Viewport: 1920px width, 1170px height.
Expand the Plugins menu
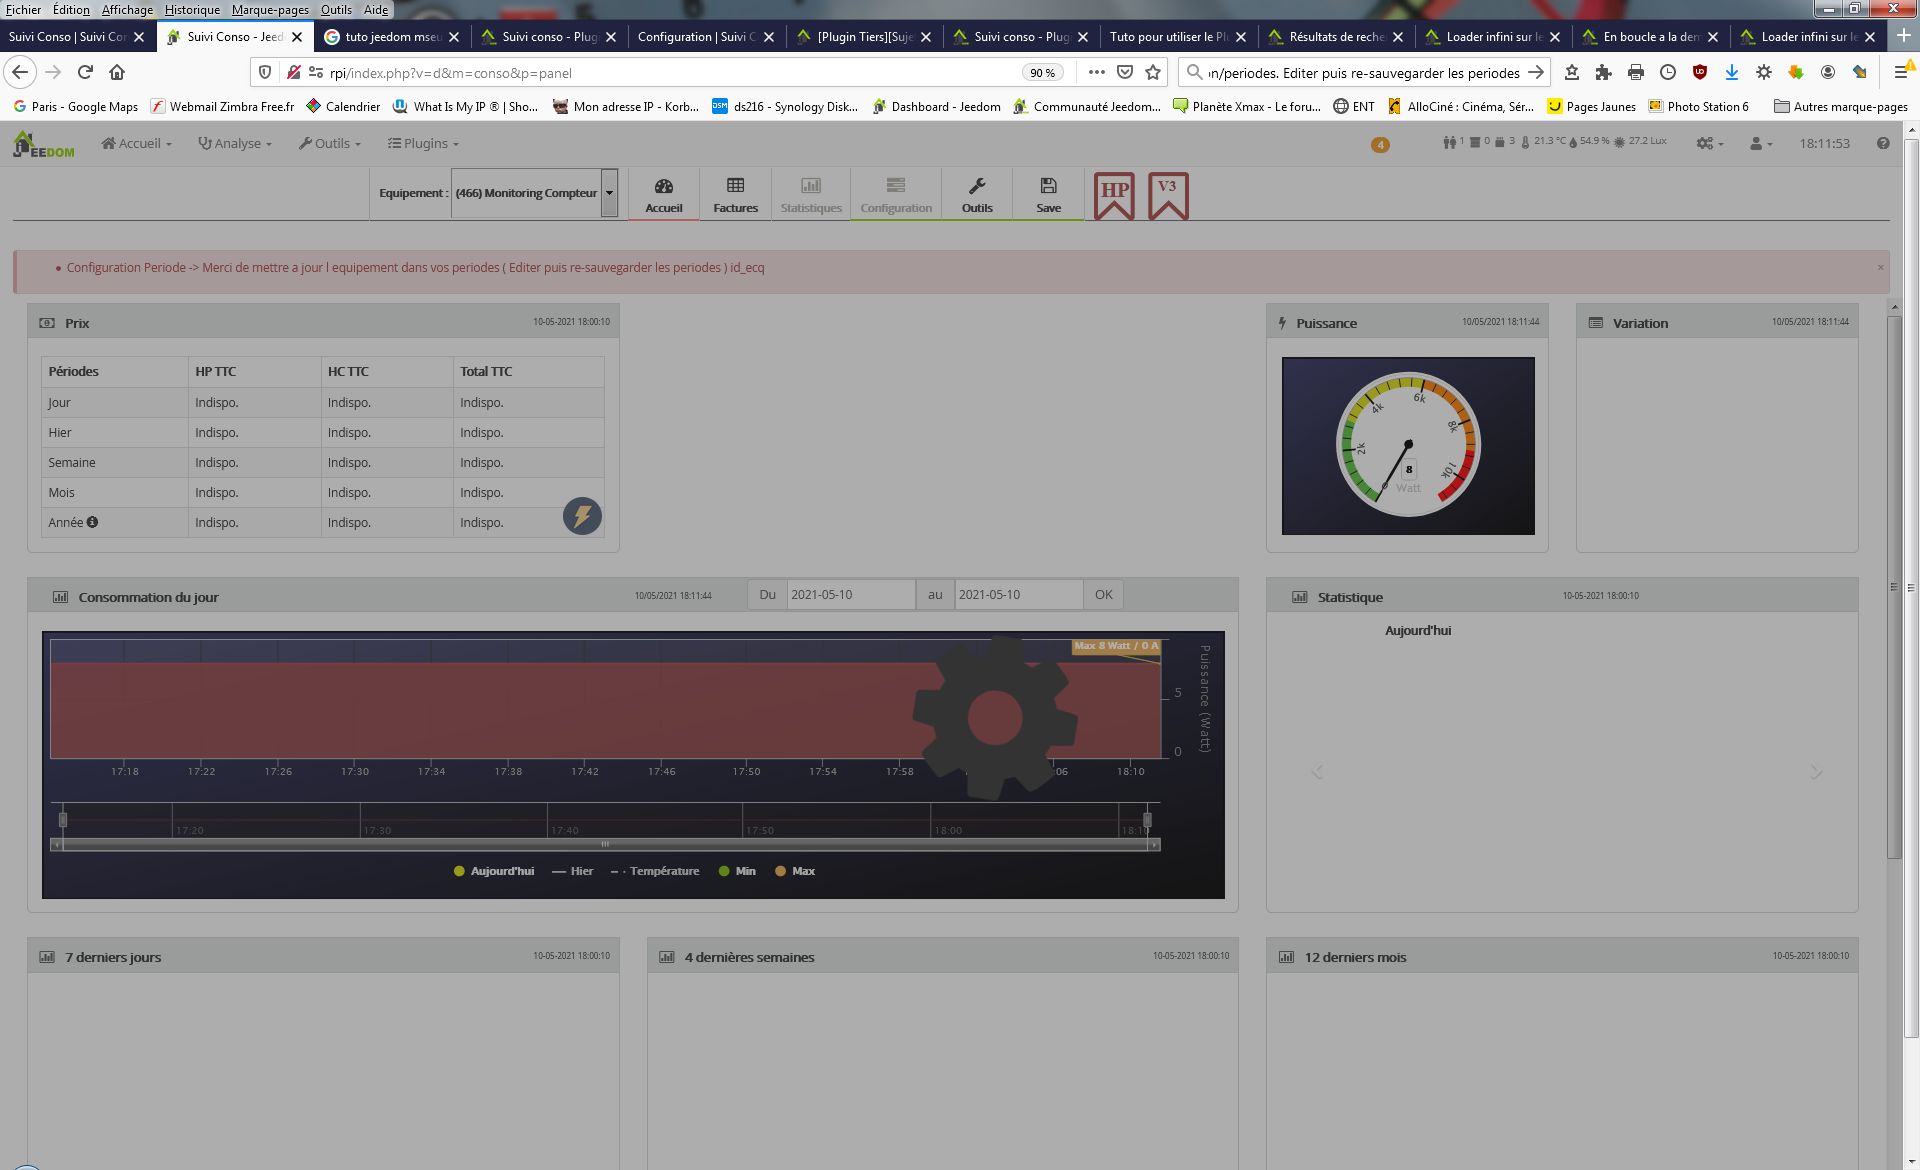423,144
